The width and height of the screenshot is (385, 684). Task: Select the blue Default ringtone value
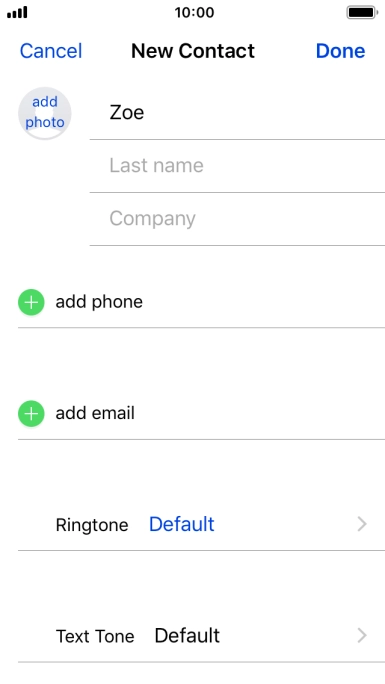pos(182,524)
